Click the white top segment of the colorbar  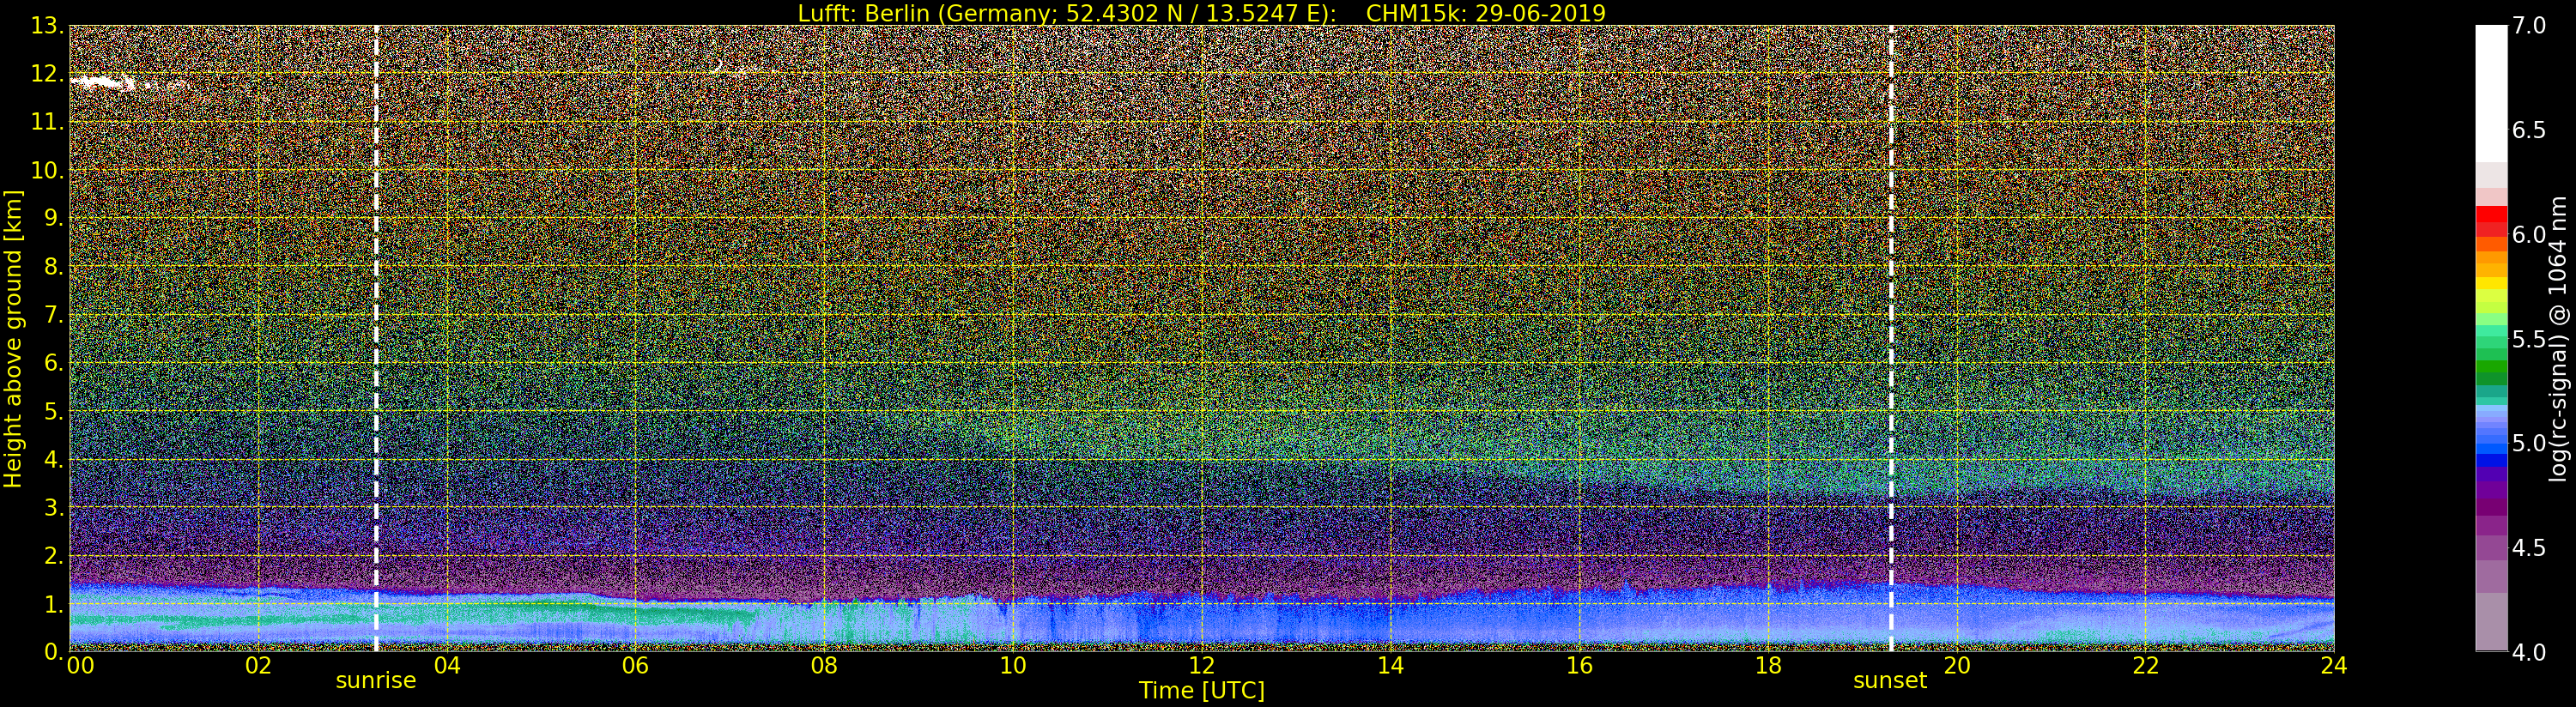(x=2491, y=94)
